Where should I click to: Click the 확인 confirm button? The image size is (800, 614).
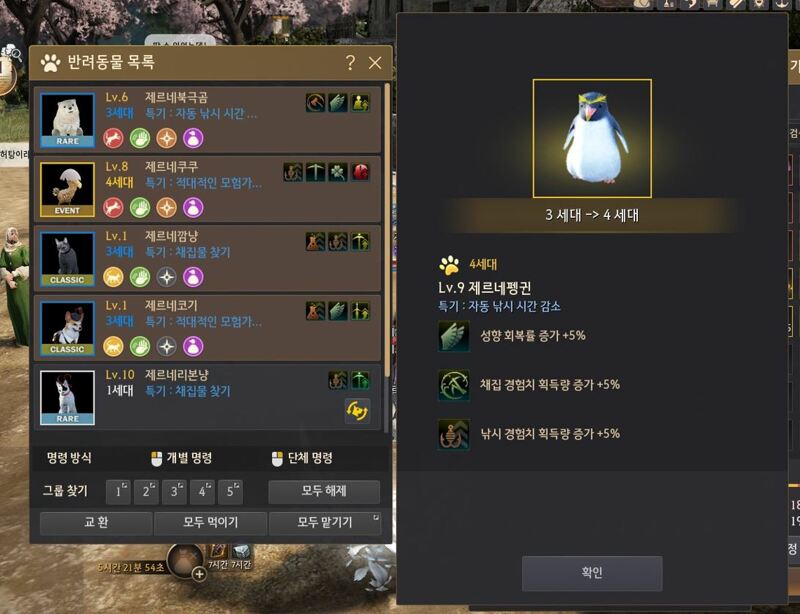pos(592,573)
